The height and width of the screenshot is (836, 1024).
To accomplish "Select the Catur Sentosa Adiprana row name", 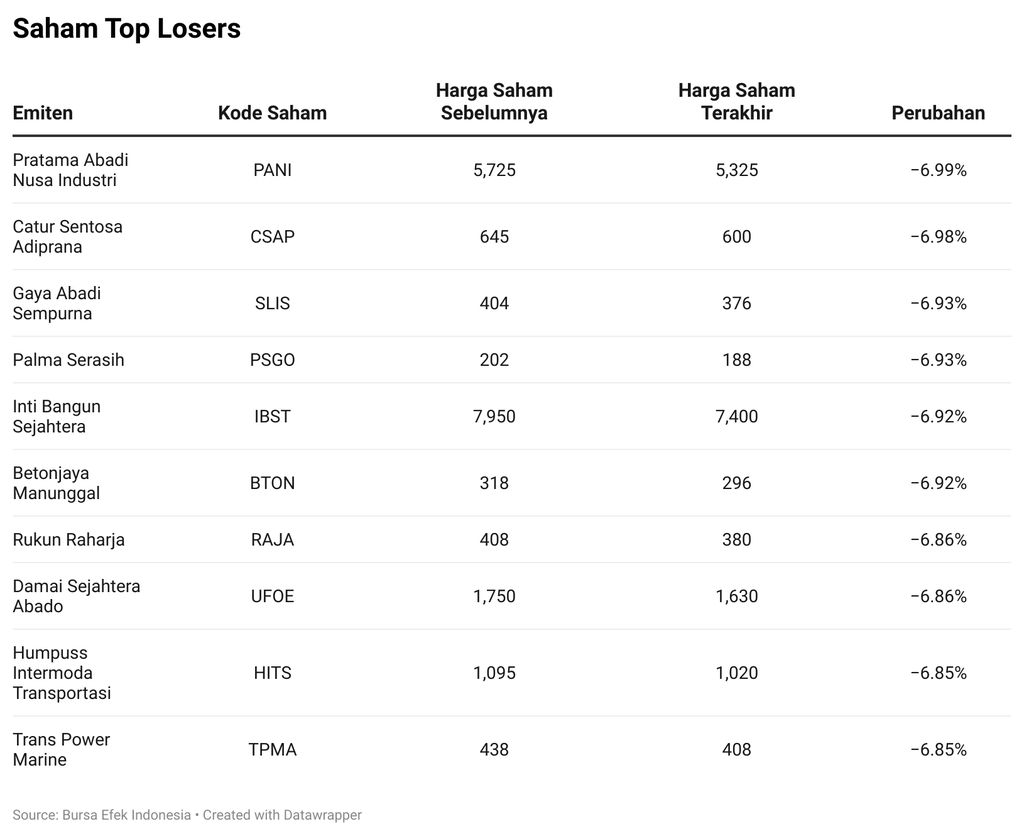I will (x=68, y=237).
